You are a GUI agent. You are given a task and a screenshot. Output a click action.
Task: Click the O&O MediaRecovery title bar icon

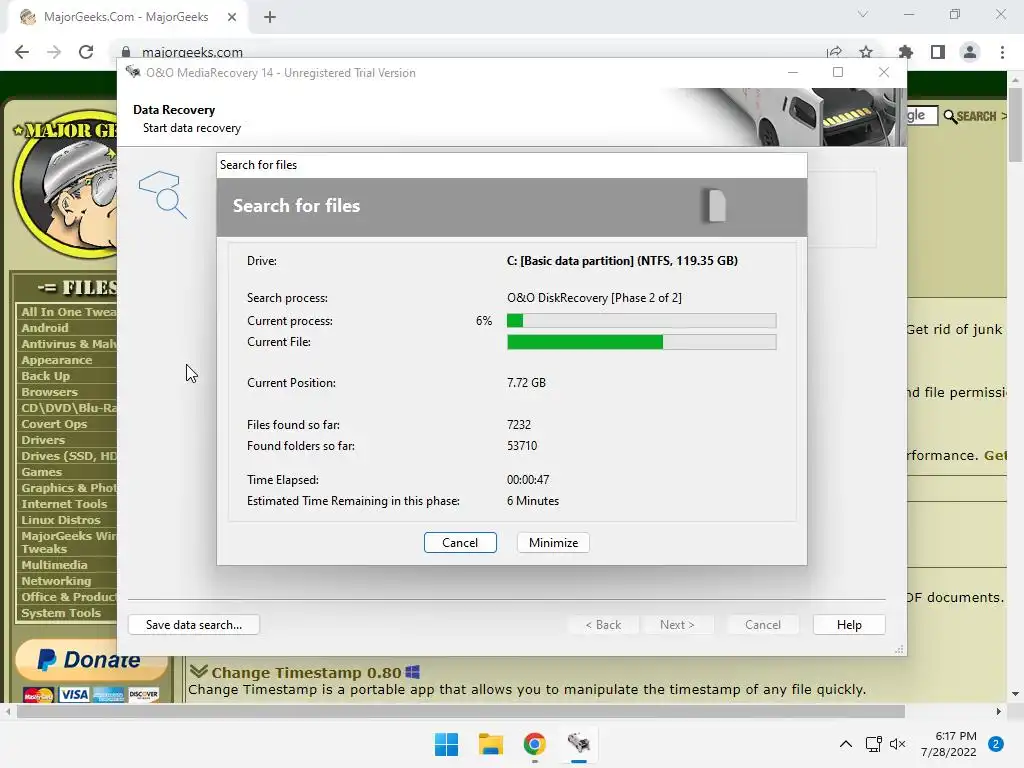133,72
